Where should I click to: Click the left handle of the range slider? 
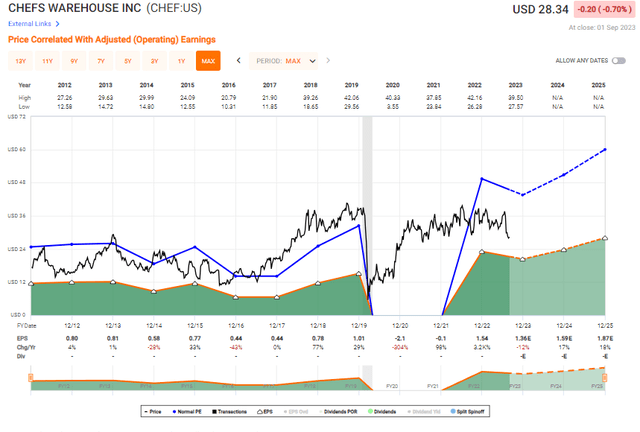pos(31,378)
